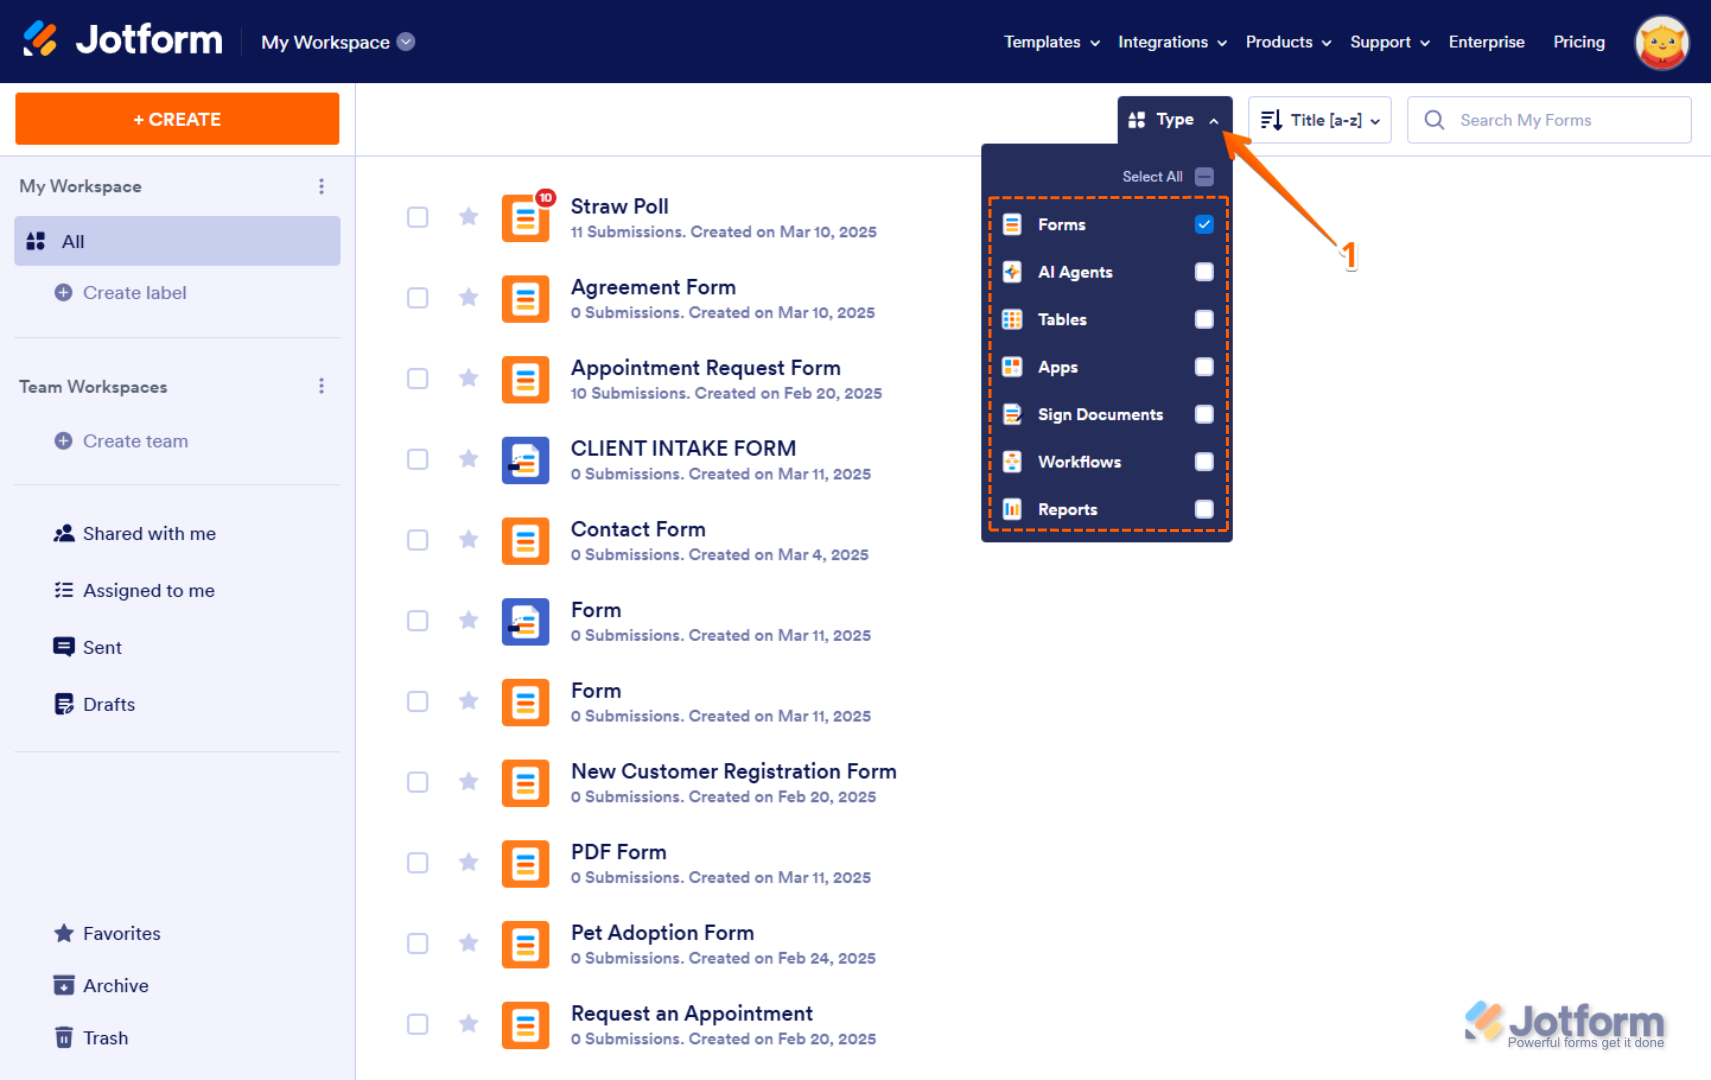Open the Pricing page
Image resolution: width=1711 pixels, height=1080 pixels.
click(1579, 42)
